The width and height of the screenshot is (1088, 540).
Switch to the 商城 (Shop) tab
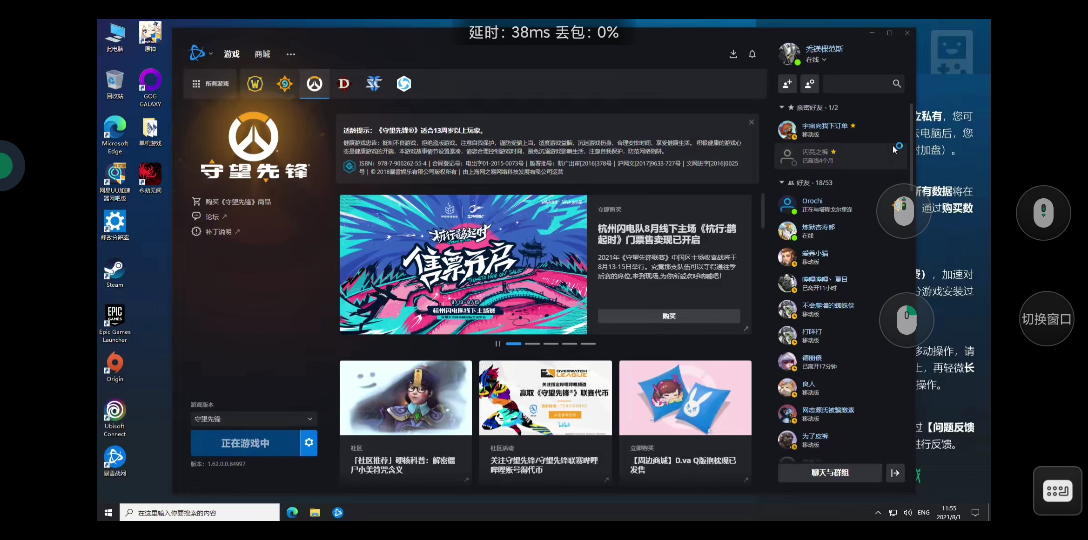262,54
